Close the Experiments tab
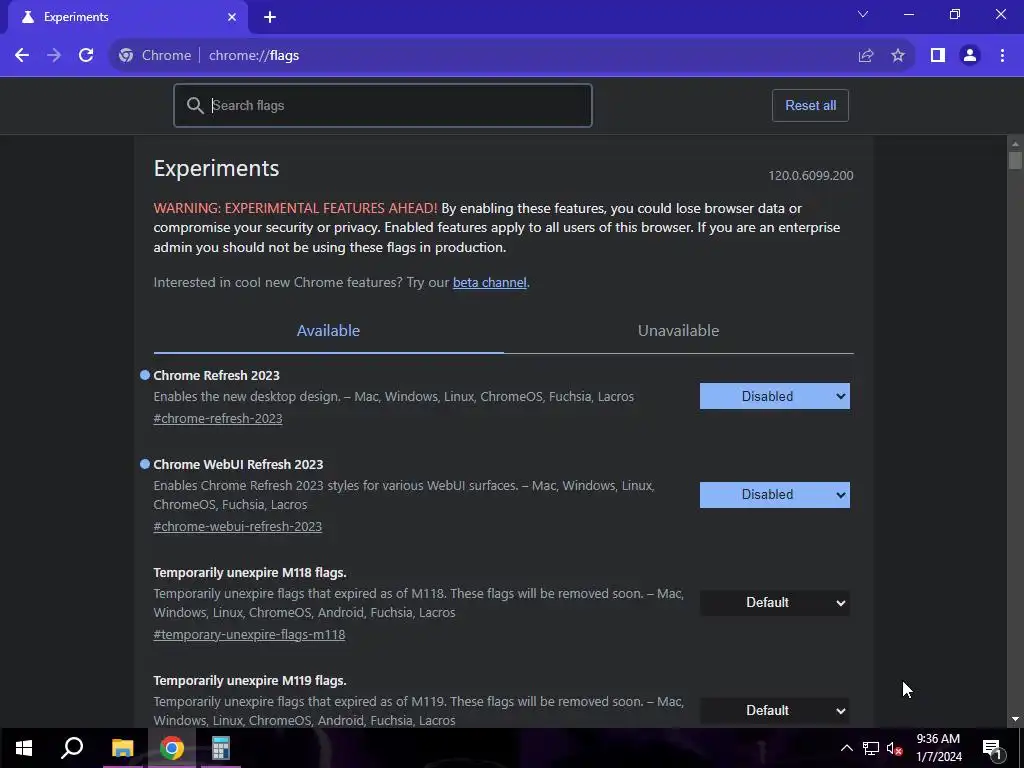Image resolution: width=1024 pixels, height=768 pixels. [232, 17]
